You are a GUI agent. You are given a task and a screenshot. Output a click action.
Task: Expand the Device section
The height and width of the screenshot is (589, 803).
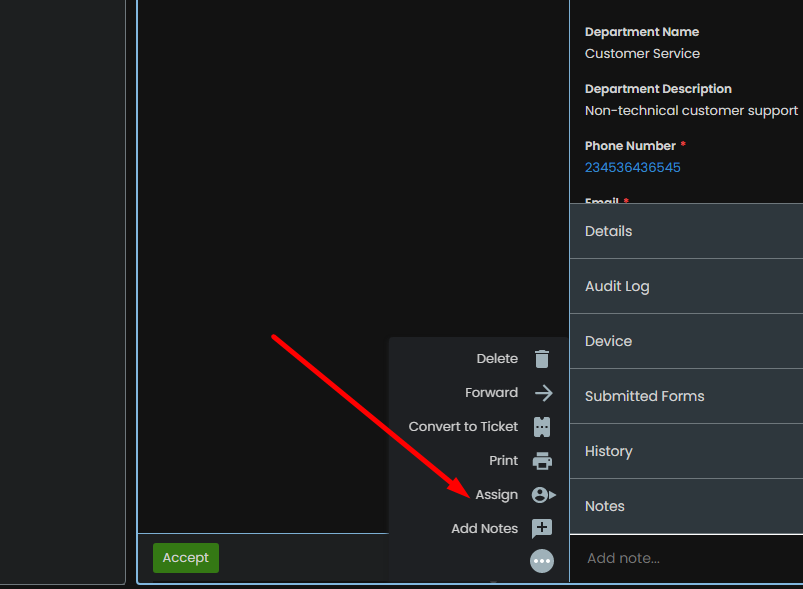tap(686, 341)
